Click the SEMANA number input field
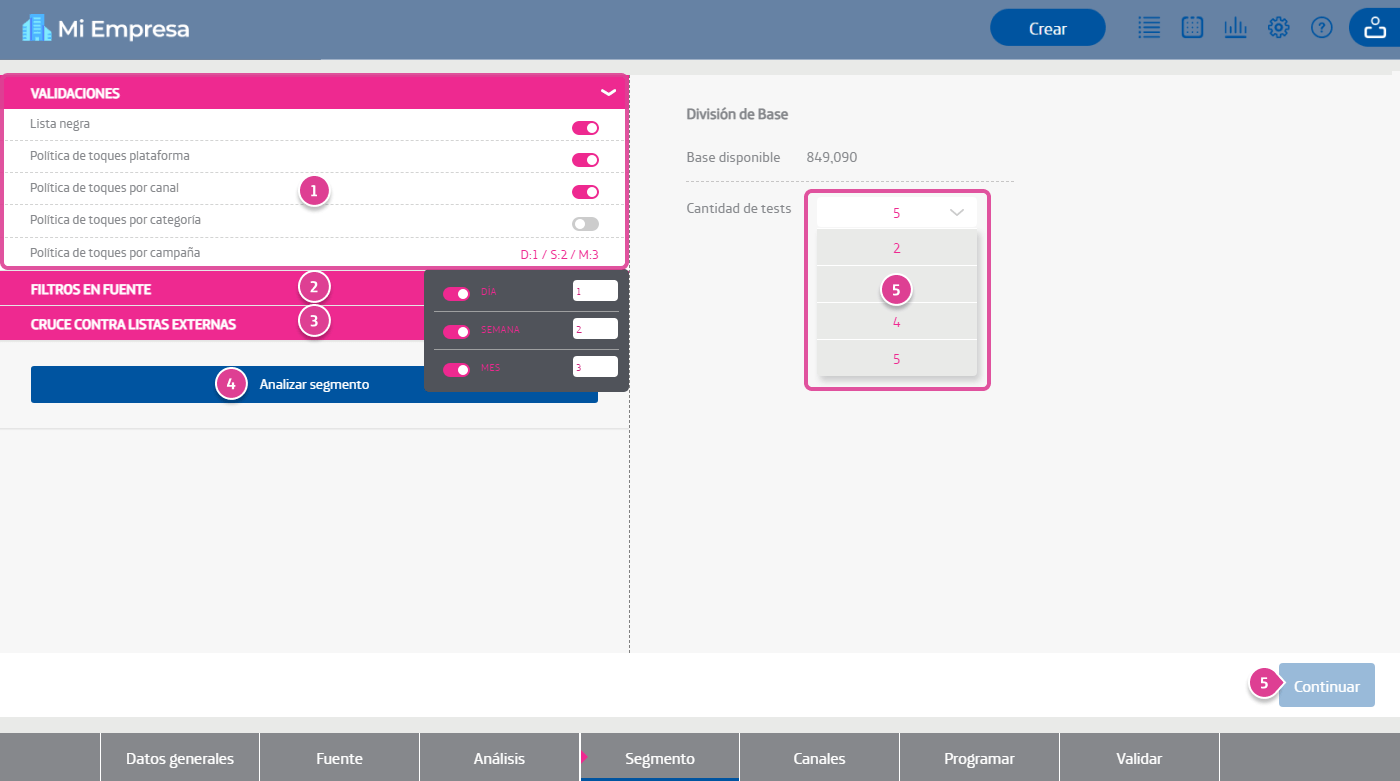The width and height of the screenshot is (1400, 781). (x=595, y=329)
